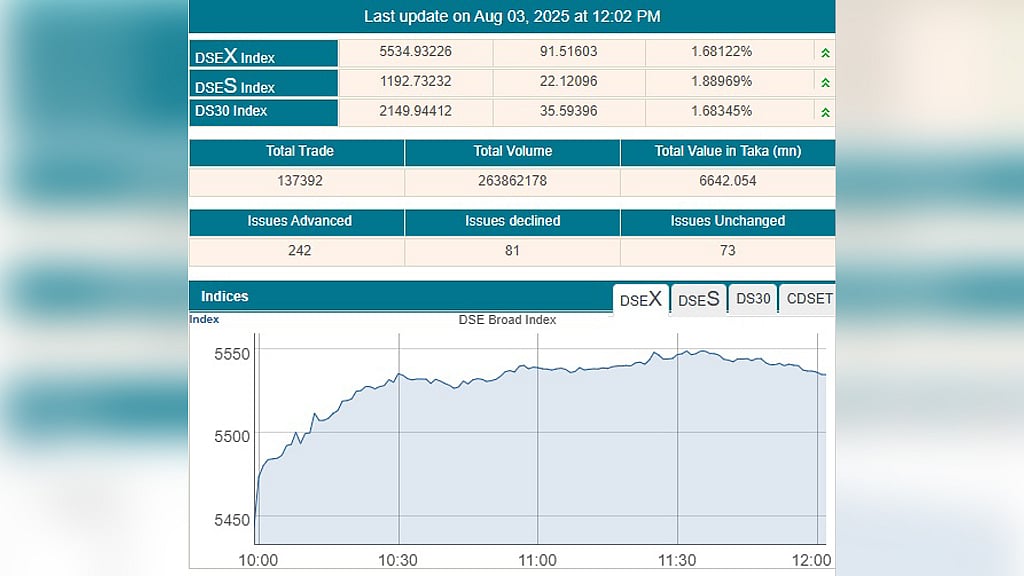1024x576 pixels.
Task: Click the 11:30 gridline marker on the chart
Action: (677, 438)
